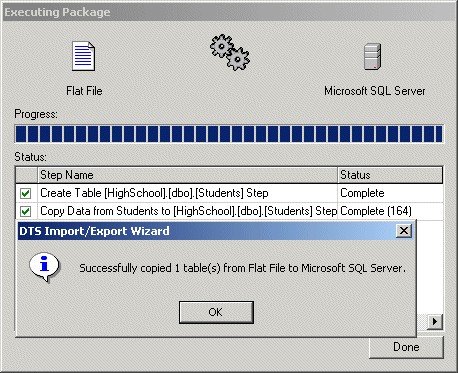Close the DTS Import/Export Wizard dialog
This screenshot has width=458, height=373.
[x=404, y=231]
